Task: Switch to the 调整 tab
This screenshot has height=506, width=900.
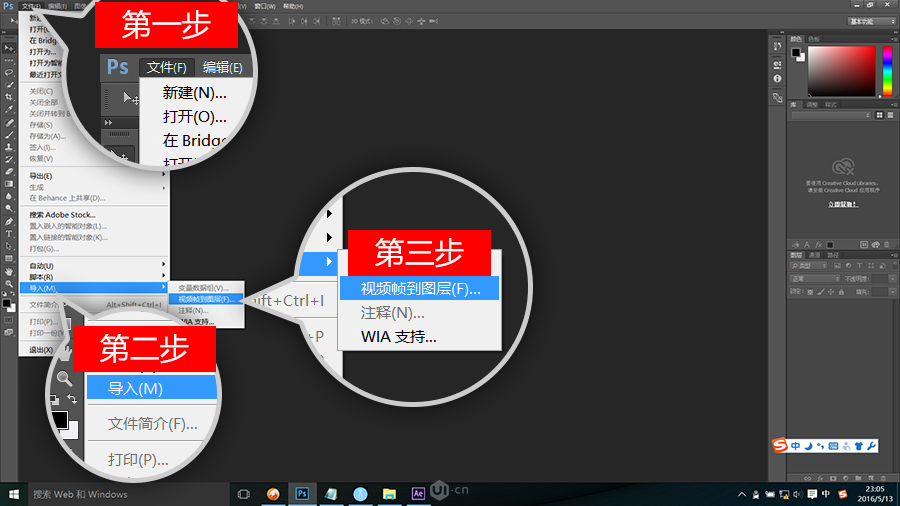Action: tap(812, 105)
